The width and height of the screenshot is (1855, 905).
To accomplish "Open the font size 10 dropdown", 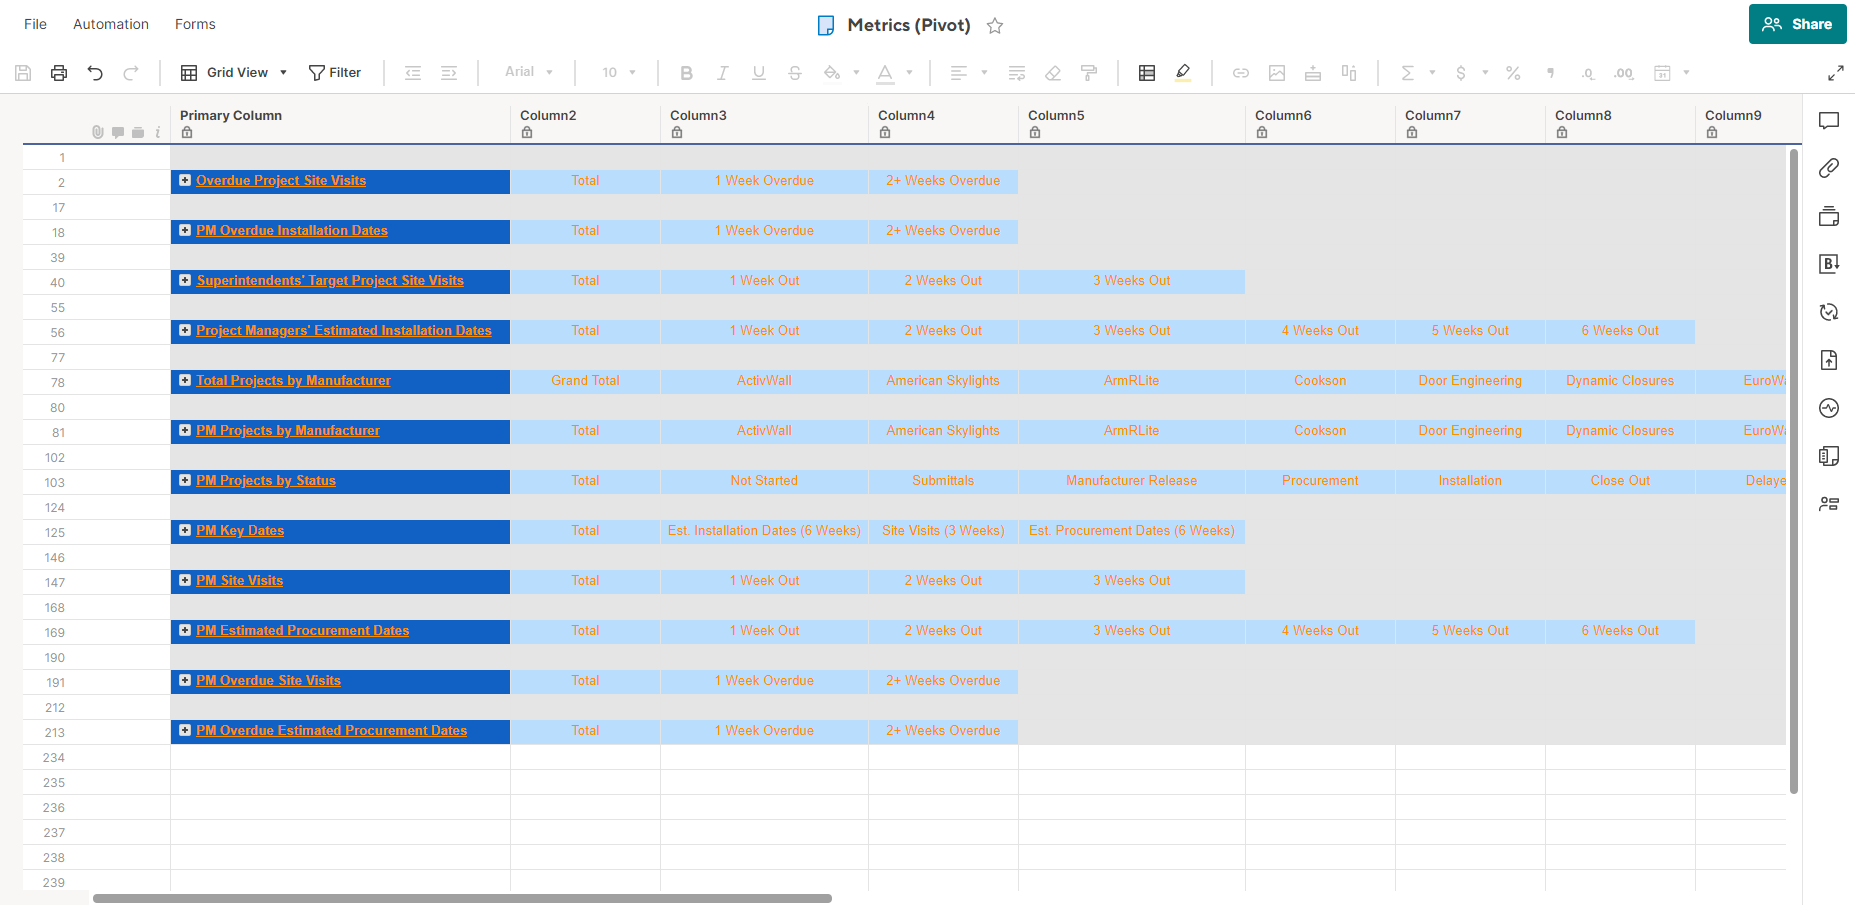I will coord(619,72).
